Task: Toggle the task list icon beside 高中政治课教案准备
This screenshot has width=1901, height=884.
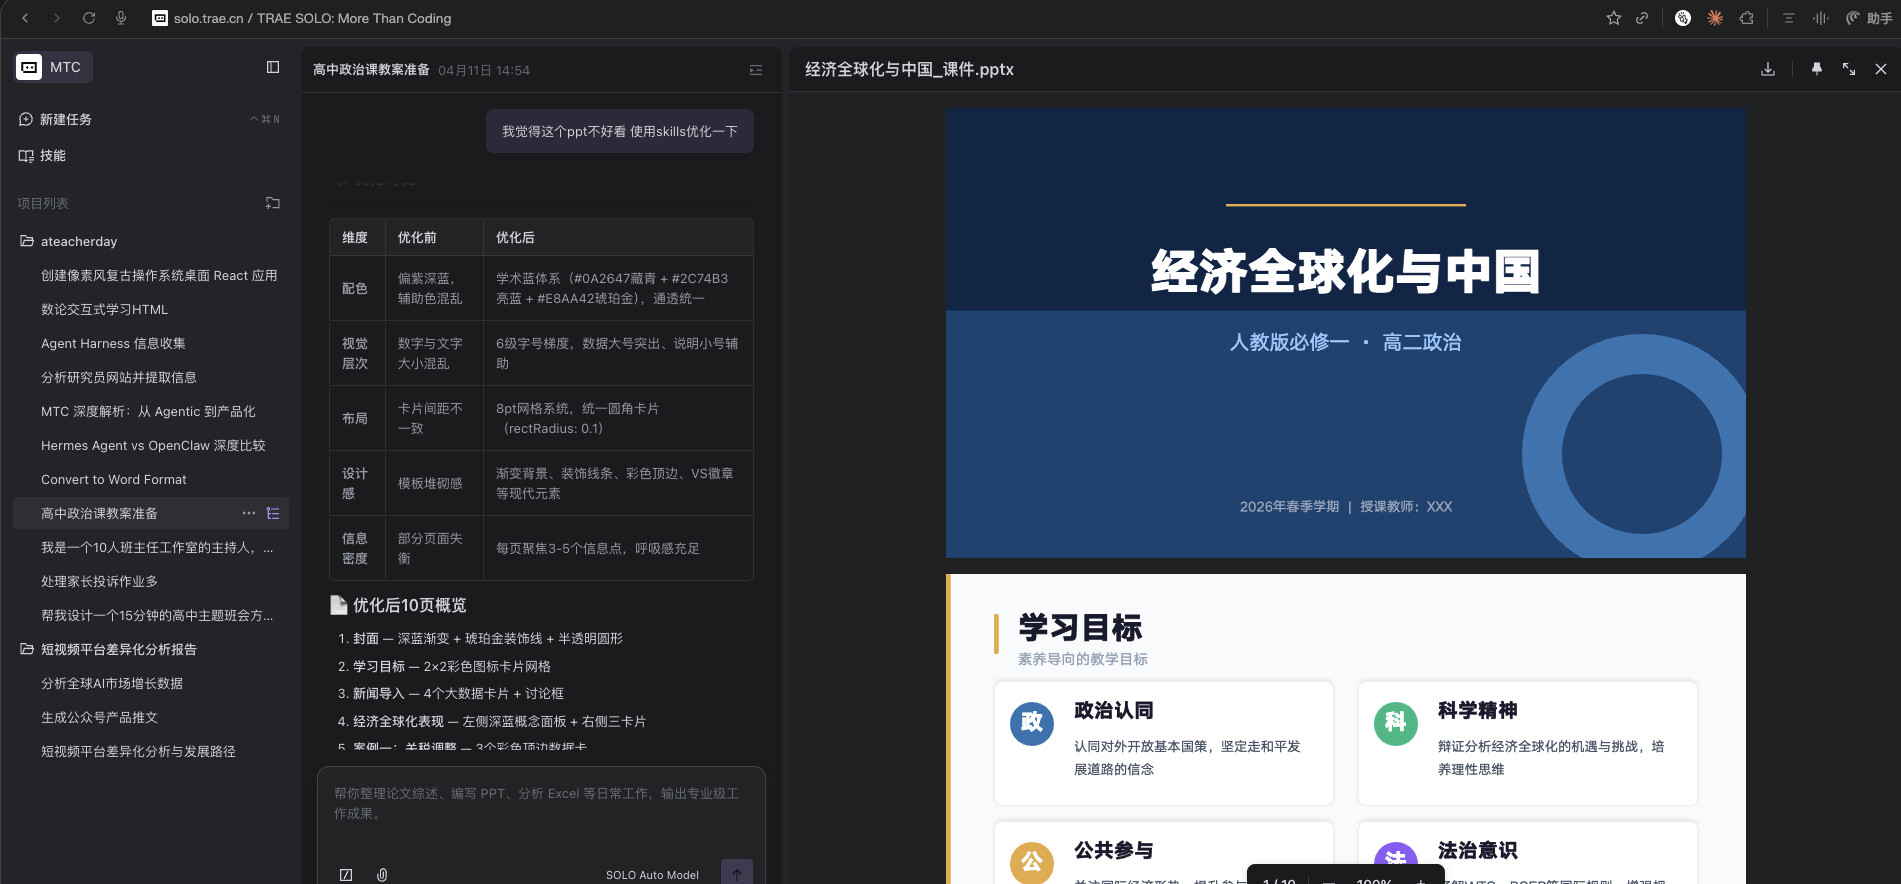Action: [273, 513]
